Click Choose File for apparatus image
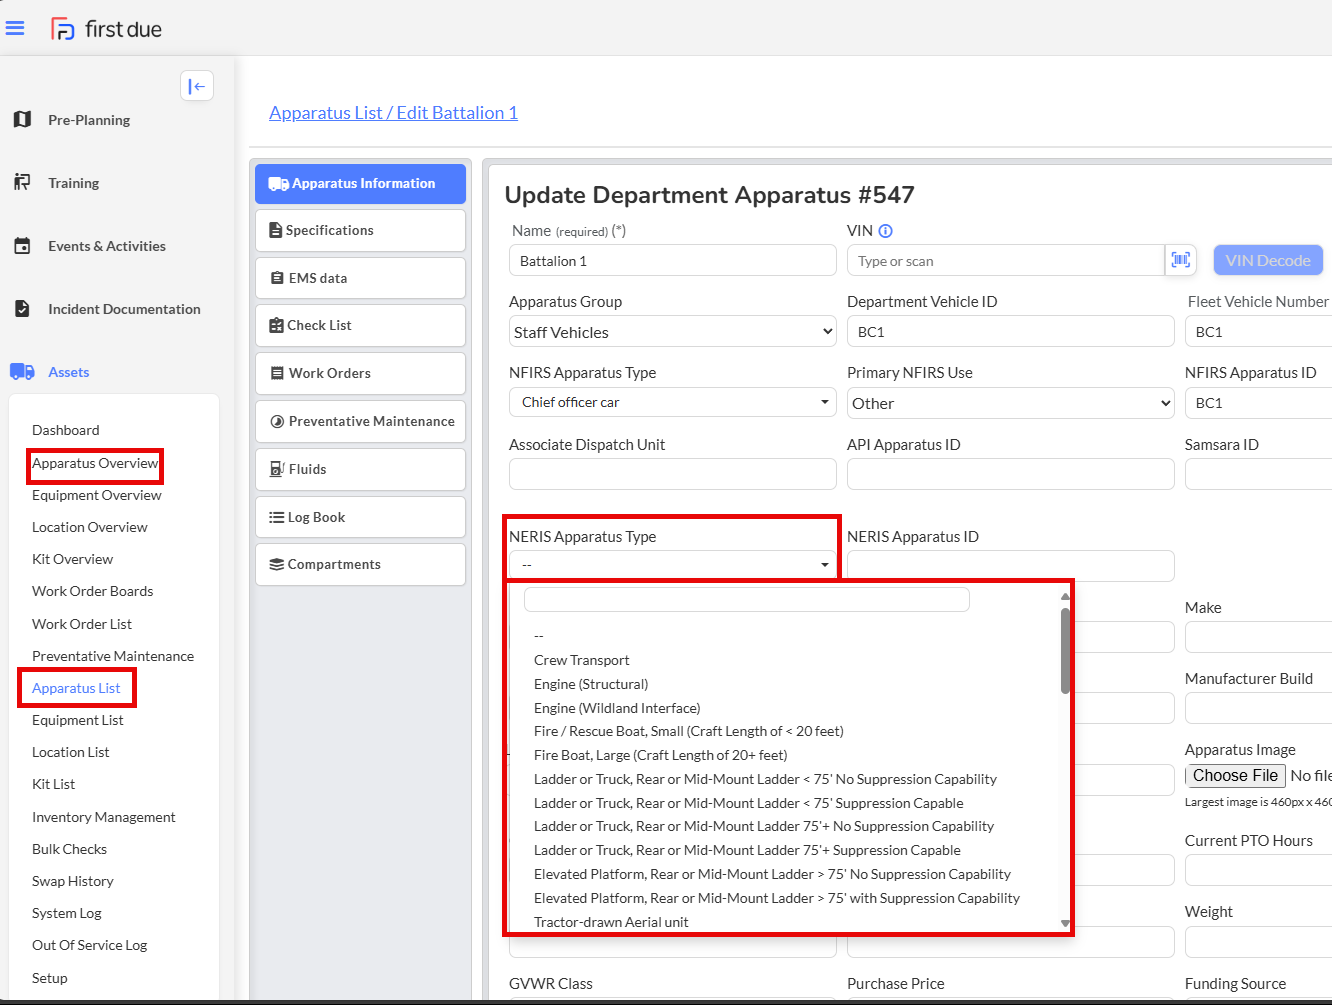The width and height of the screenshot is (1332, 1005). (x=1235, y=776)
